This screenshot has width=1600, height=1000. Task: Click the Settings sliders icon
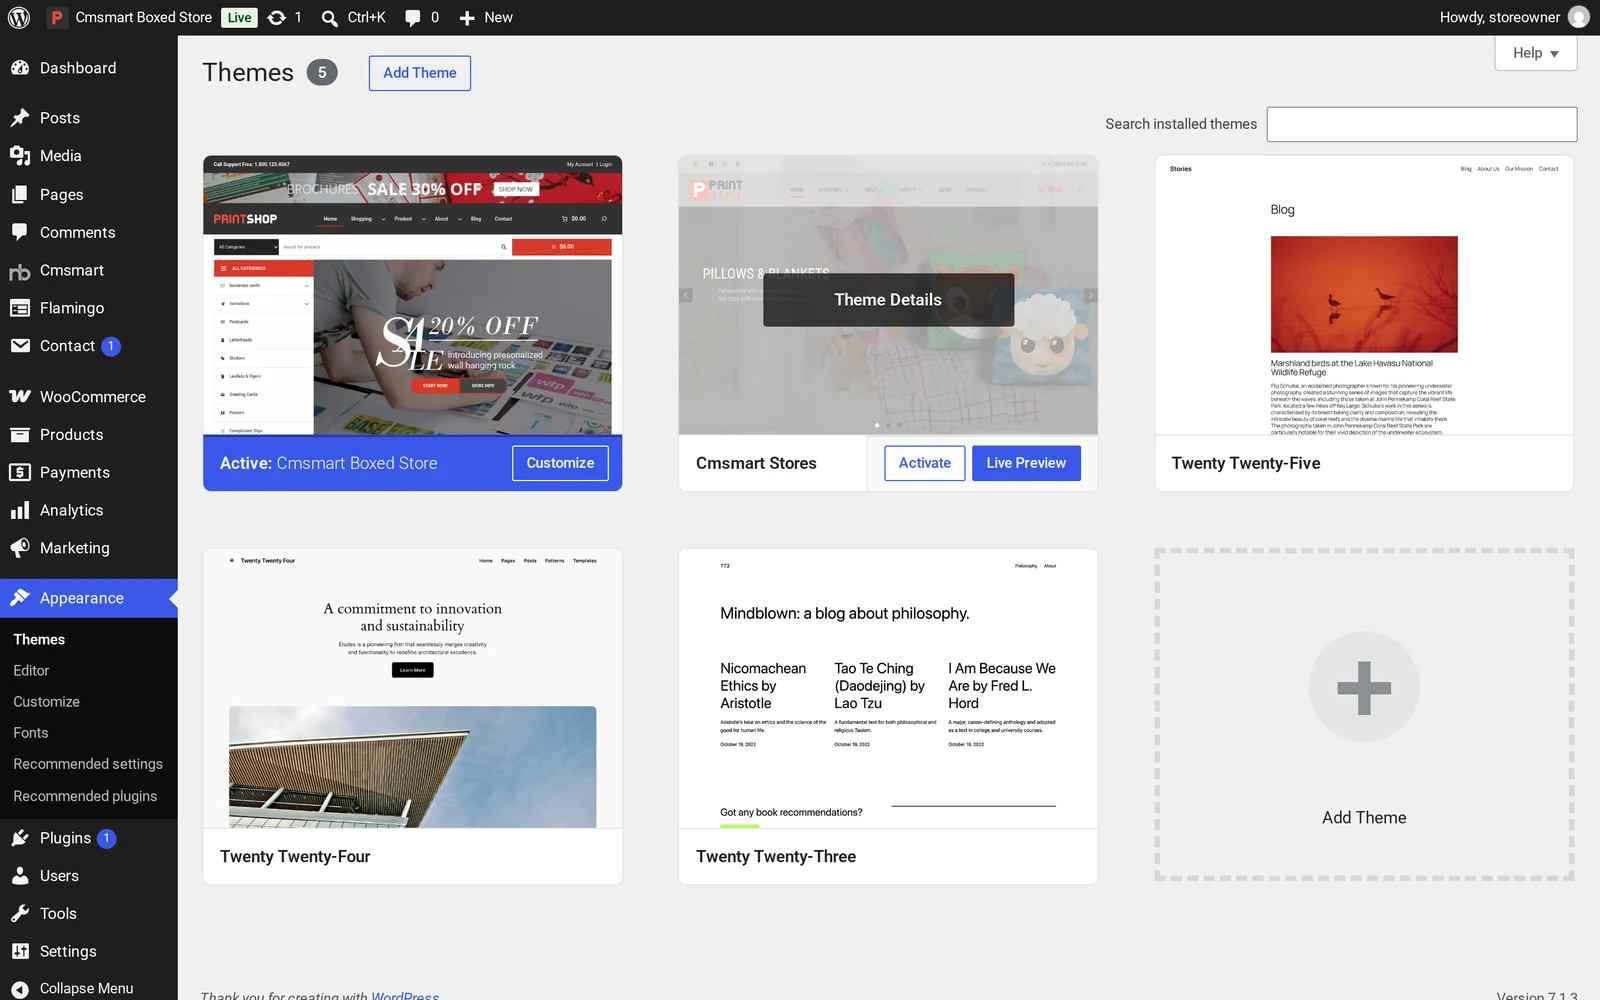(20, 952)
